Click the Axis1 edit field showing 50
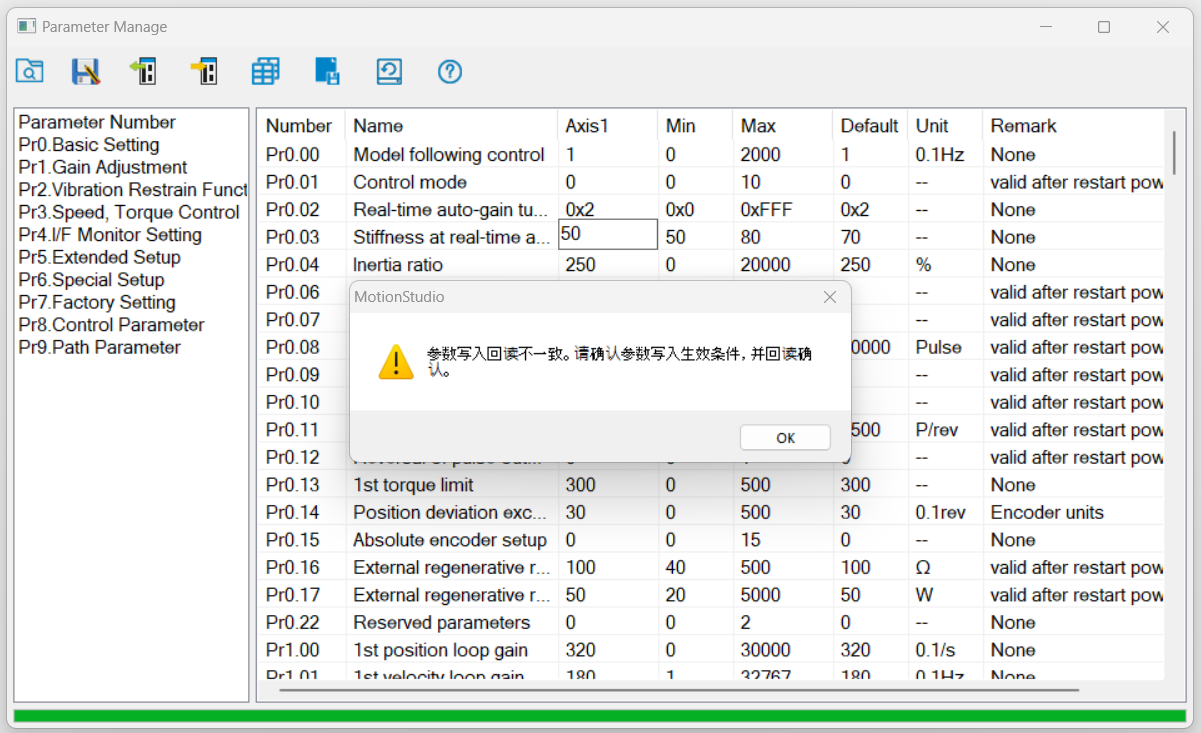The height and width of the screenshot is (733, 1201). (607, 235)
